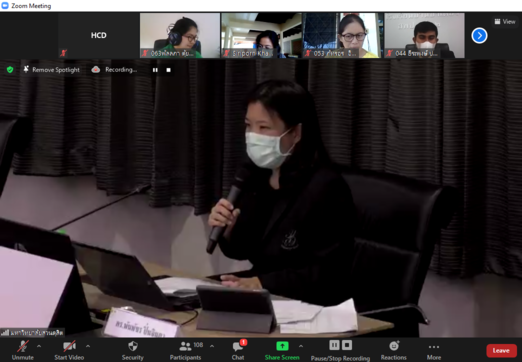Open Chat with unread message badge
Screen dimensions: 522x362
(x=238, y=350)
